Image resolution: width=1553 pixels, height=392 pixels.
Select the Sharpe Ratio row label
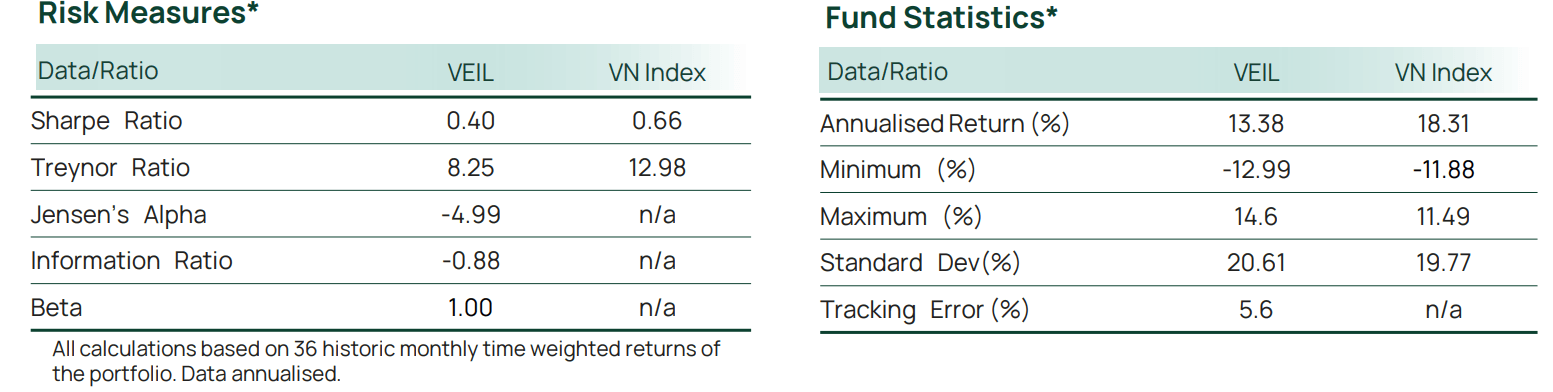107,121
